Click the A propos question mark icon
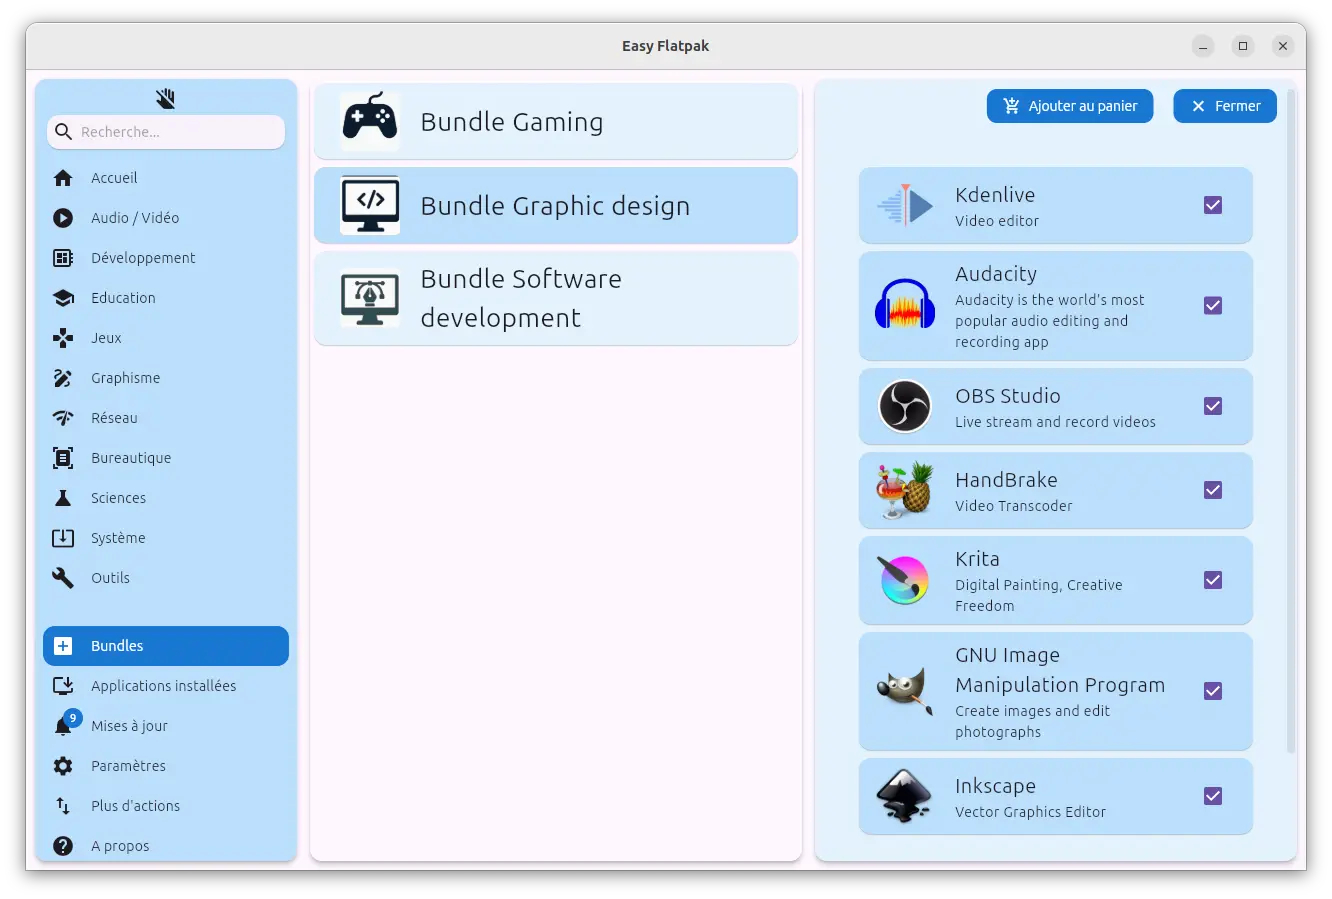The width and height of the screenshot is (1332, 899). point(63,846)
